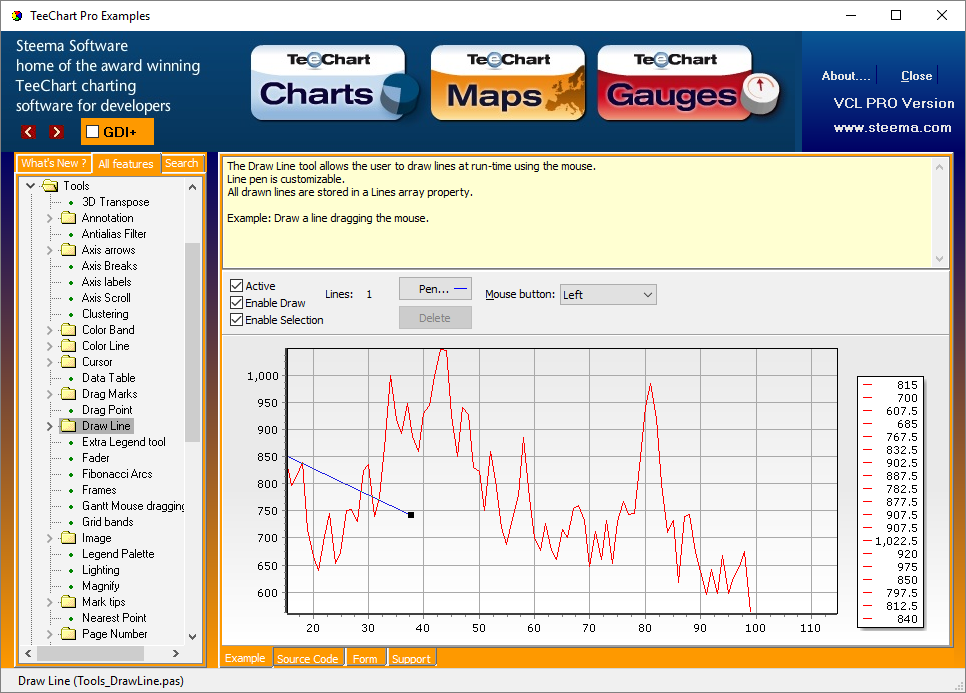Select the Axis Breaks tree item

point(110,265)
